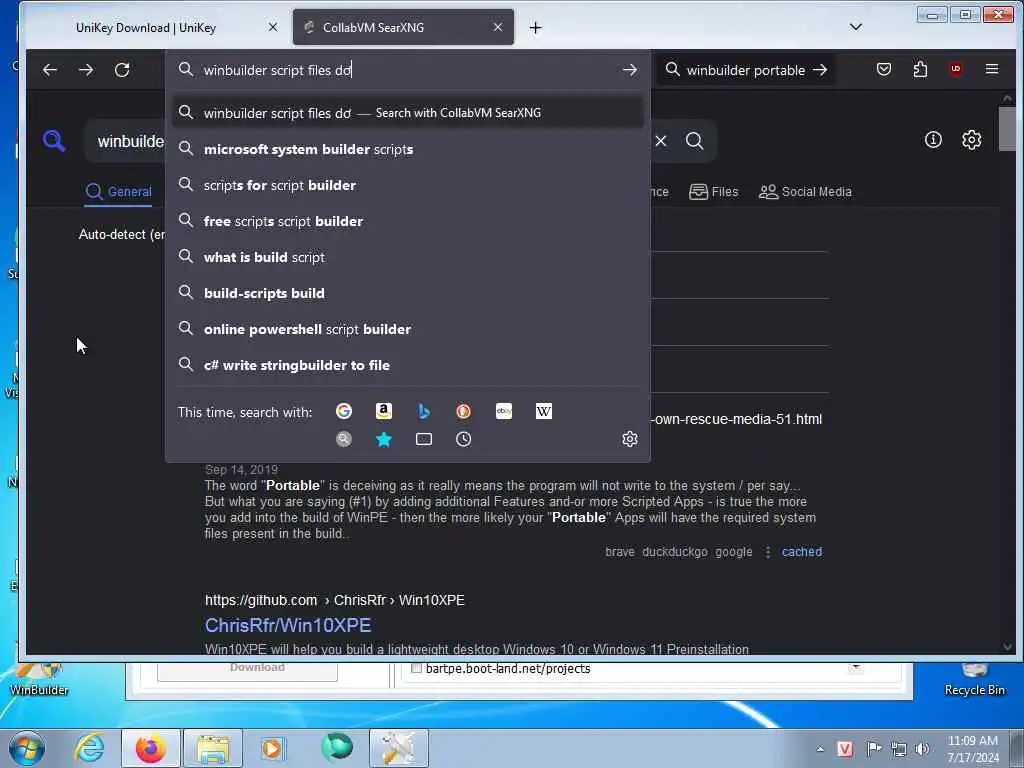Choose suggestion 'microsoft system builder scripts'
1024x768 pixels.
pos(408,149)
